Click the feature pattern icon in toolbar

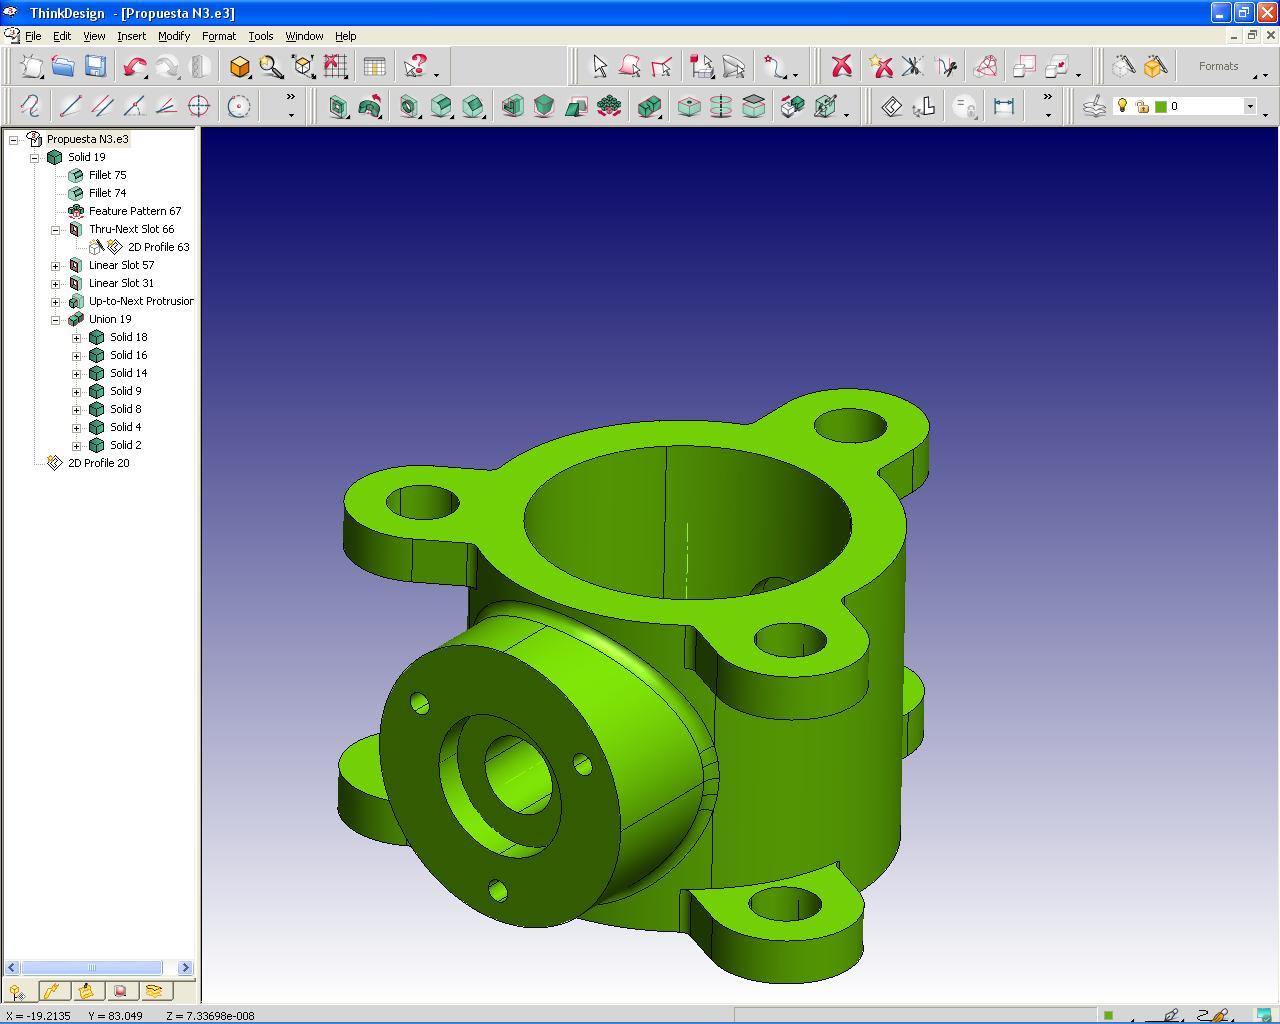coord(608,106)
